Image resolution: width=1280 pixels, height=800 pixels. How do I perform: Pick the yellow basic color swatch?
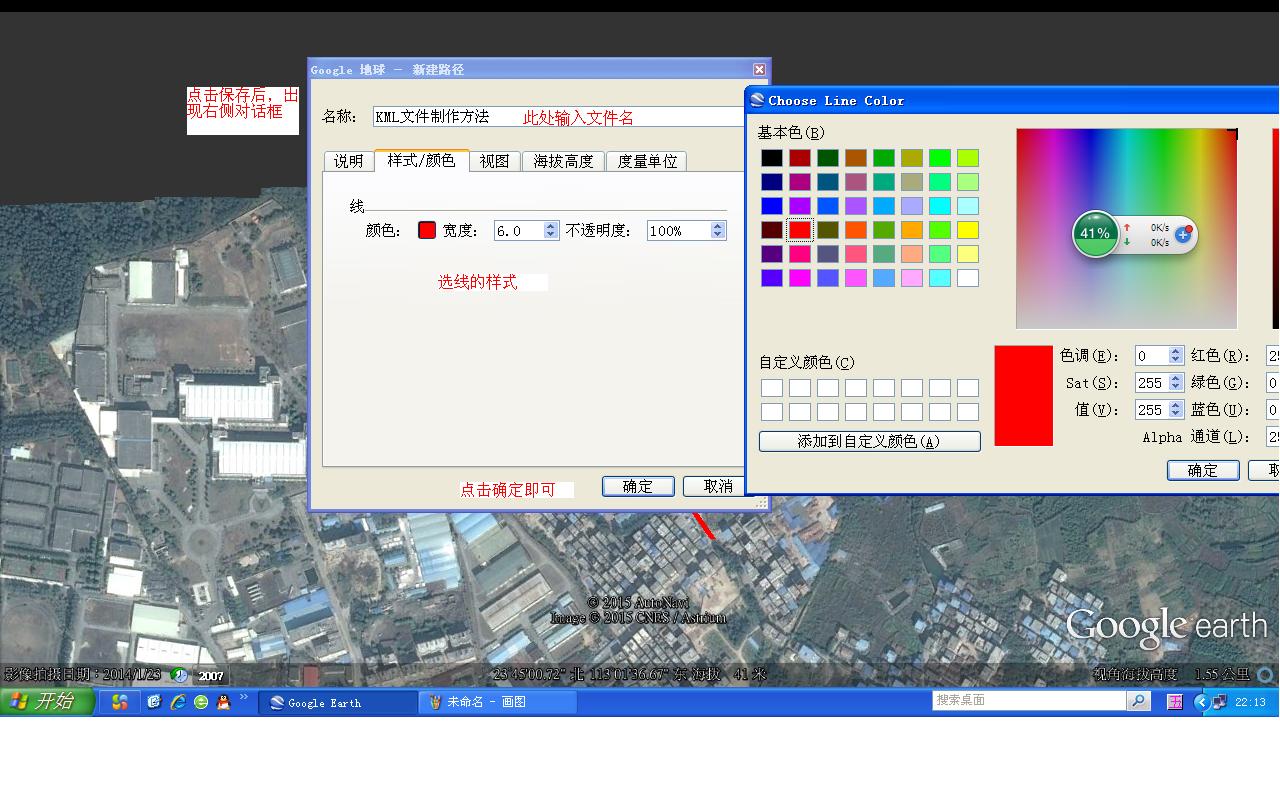click(x=967, y=230)
